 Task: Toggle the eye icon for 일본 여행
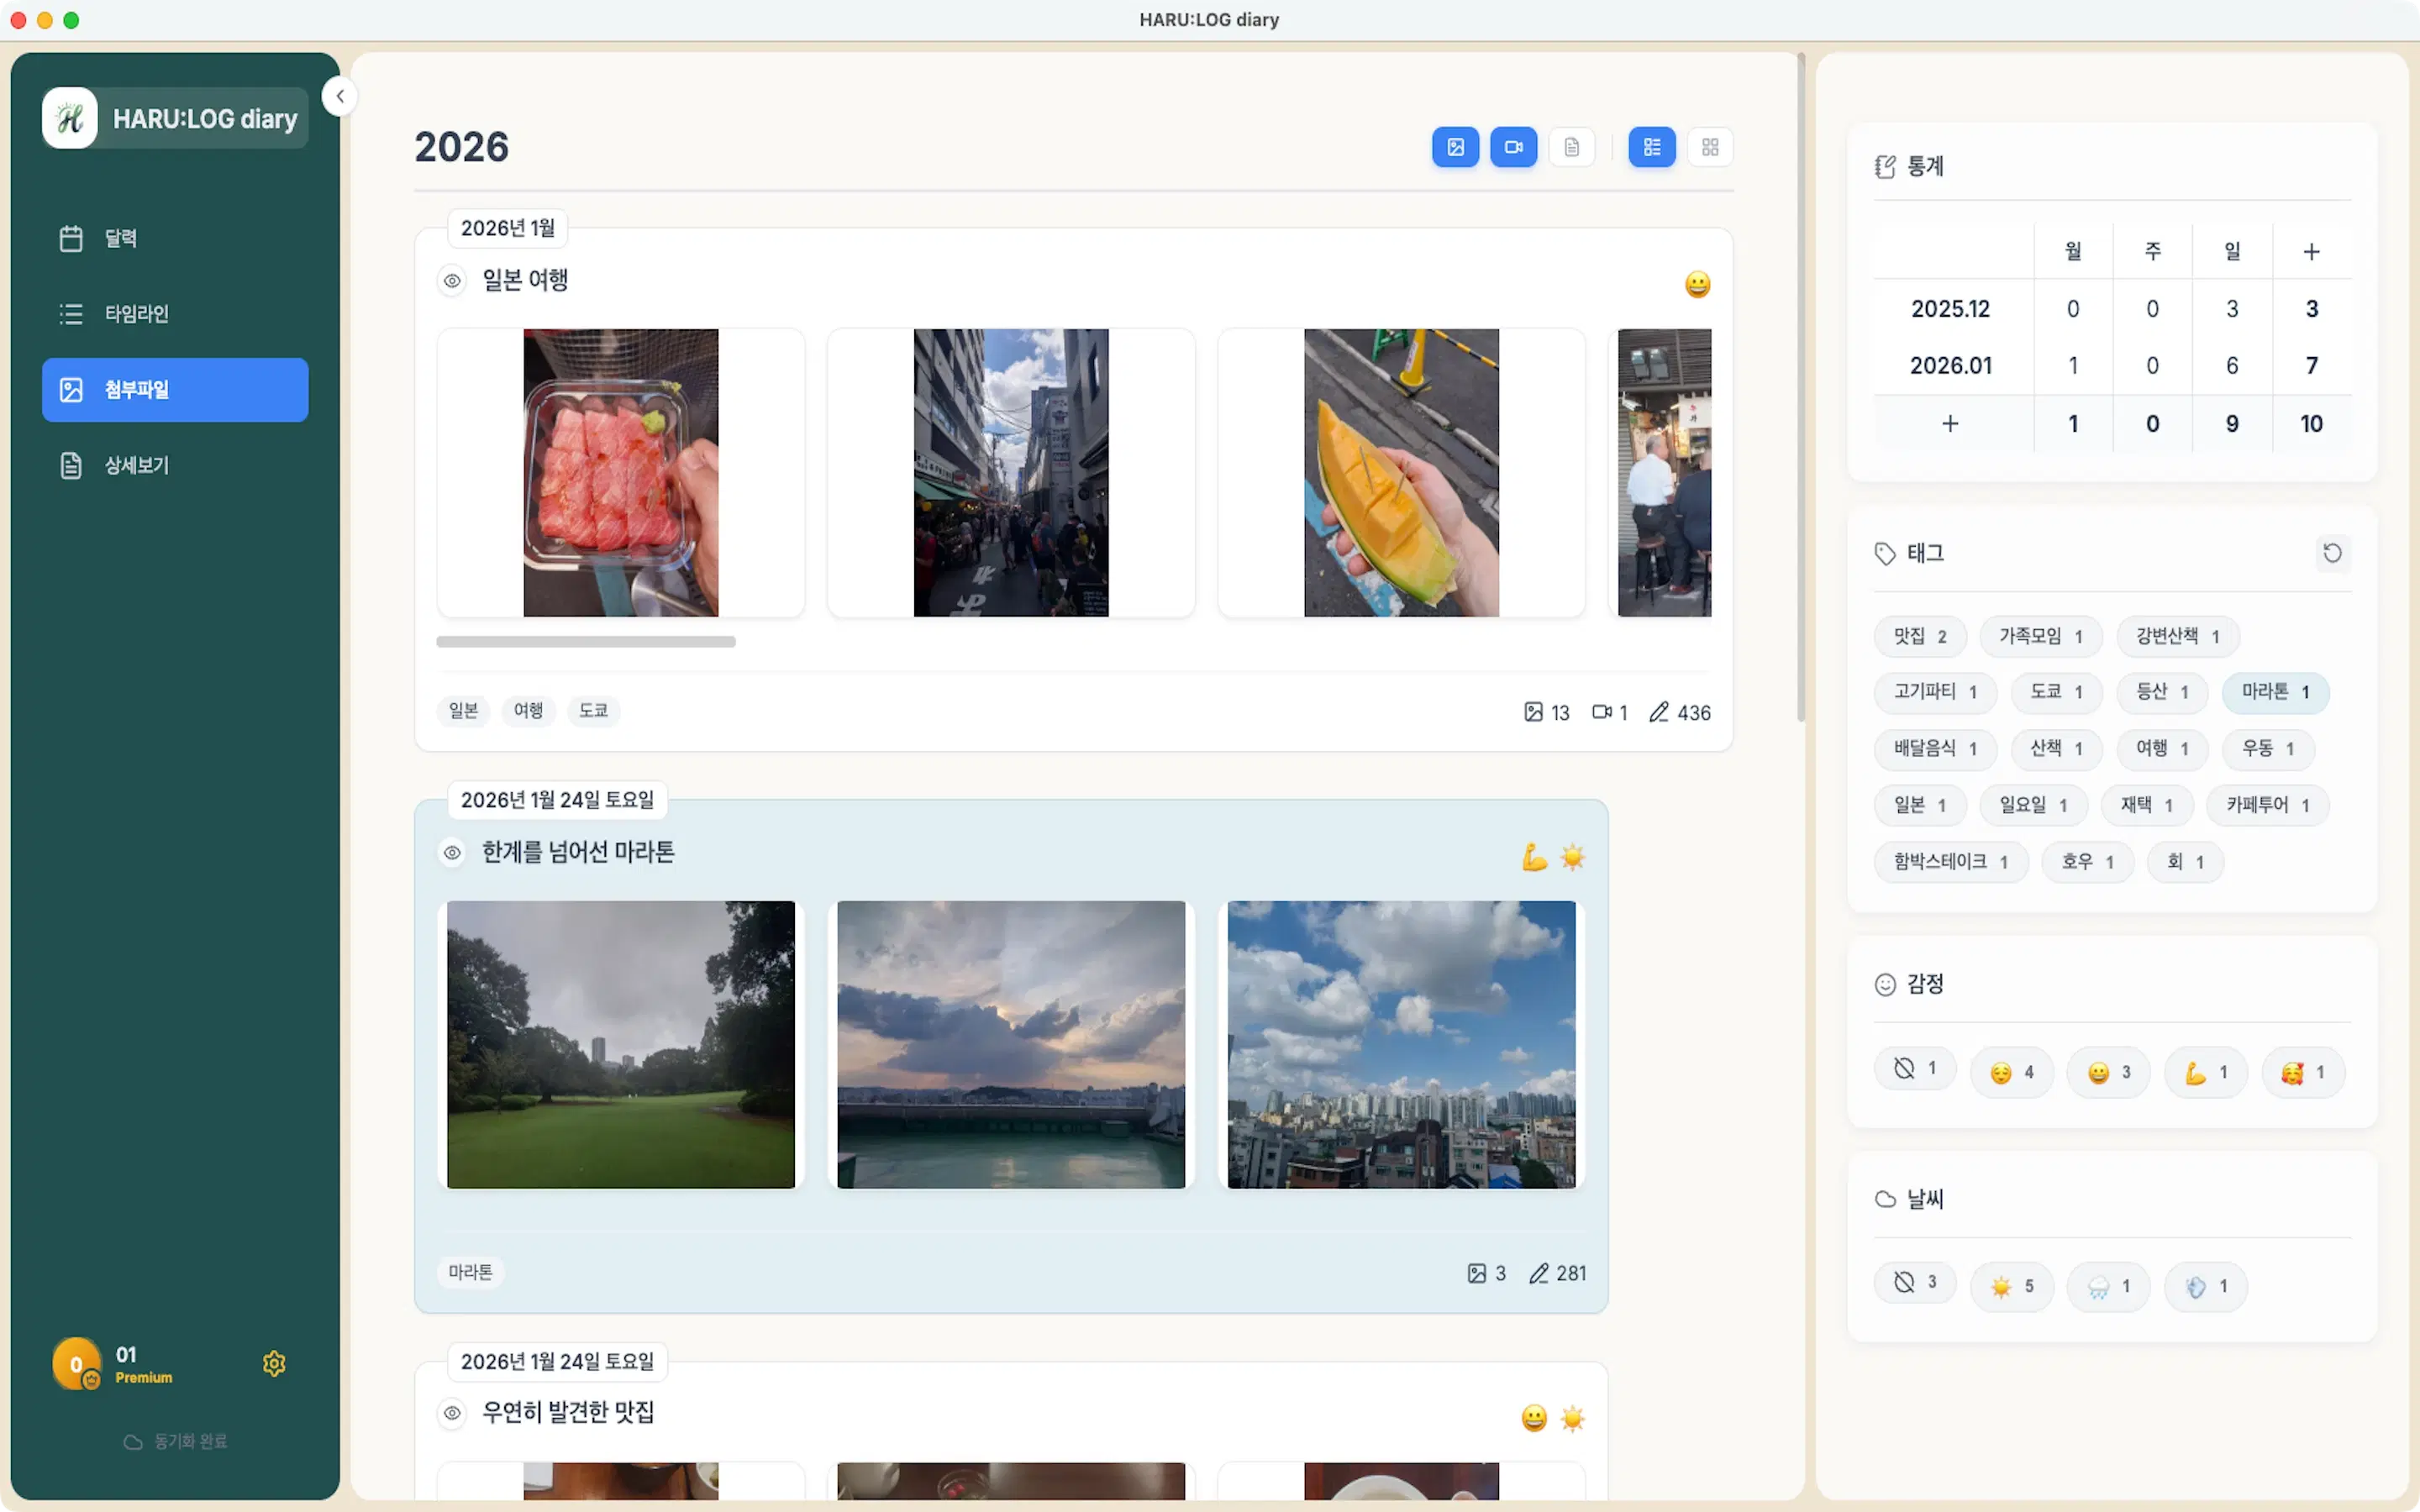click(x=452, y=281)
